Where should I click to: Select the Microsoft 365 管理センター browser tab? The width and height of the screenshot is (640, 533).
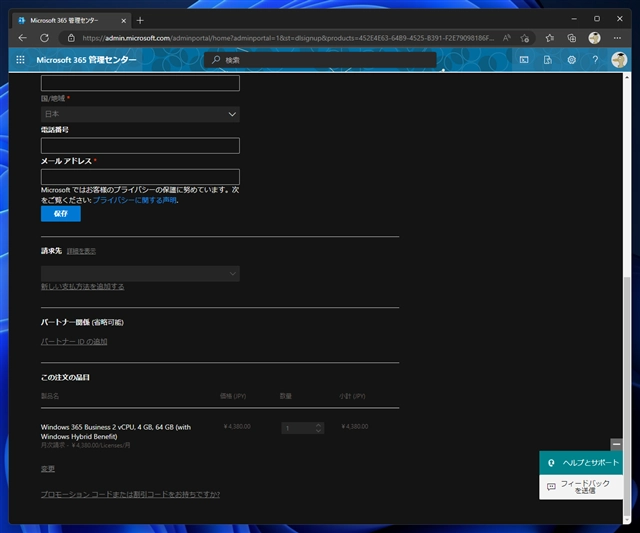pyautogui.click(x=71, y=20)
